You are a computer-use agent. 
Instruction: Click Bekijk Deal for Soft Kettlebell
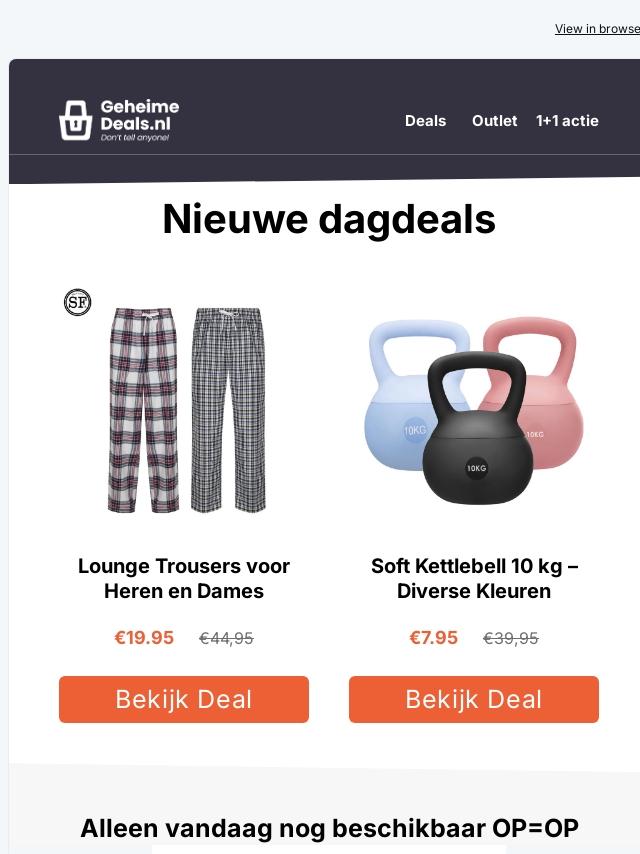[474, 699]
